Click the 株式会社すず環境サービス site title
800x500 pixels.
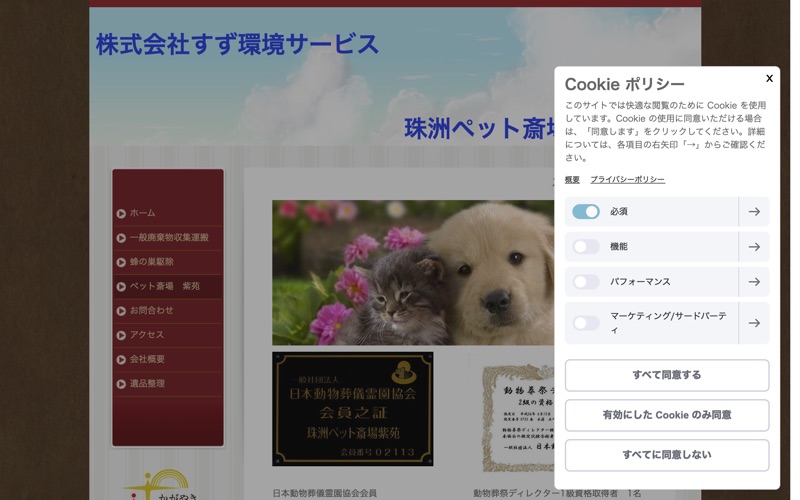[x=237, y=44]
